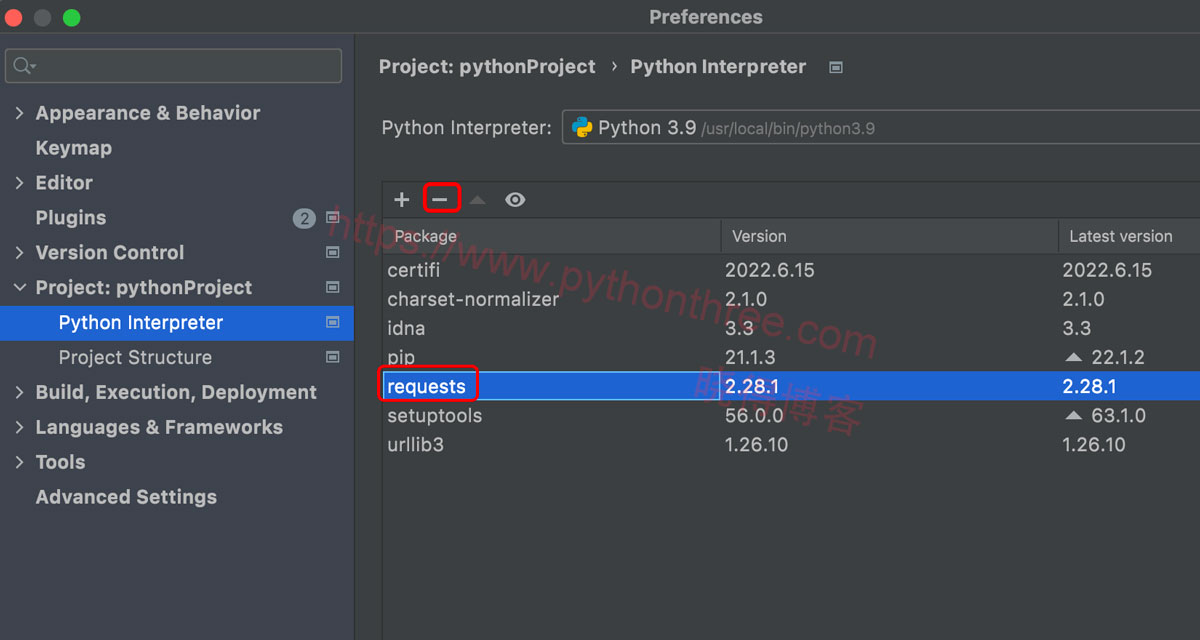Select the idna package row
Viewport: 1200px width, 640px height.
pyautogui.click(x=791, y=328)
